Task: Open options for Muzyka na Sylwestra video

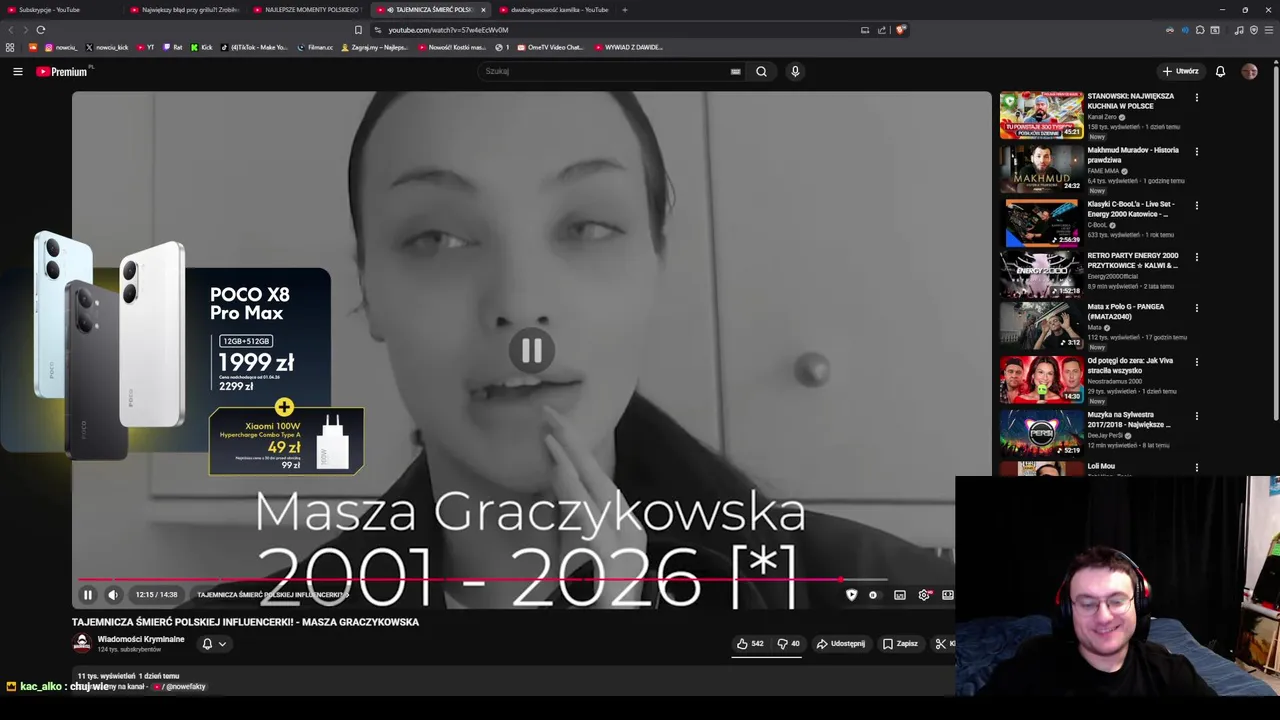Action: (1196, 416)
